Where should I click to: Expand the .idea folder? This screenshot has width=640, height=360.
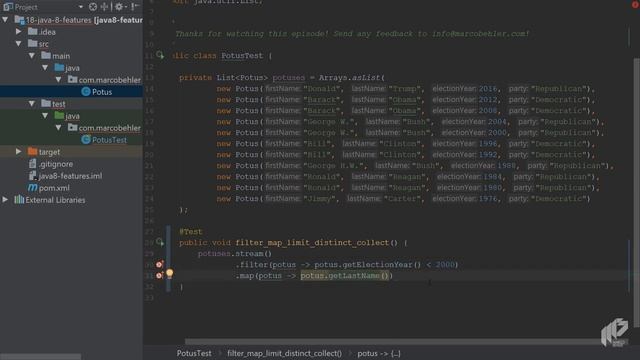coord(19,31)
